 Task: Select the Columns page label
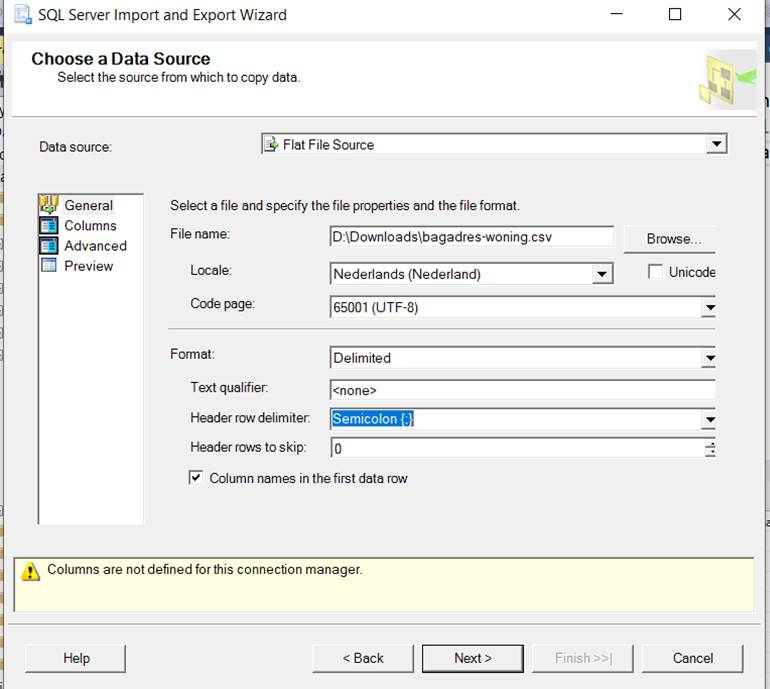pyautogui.click(x=90, y=225)
